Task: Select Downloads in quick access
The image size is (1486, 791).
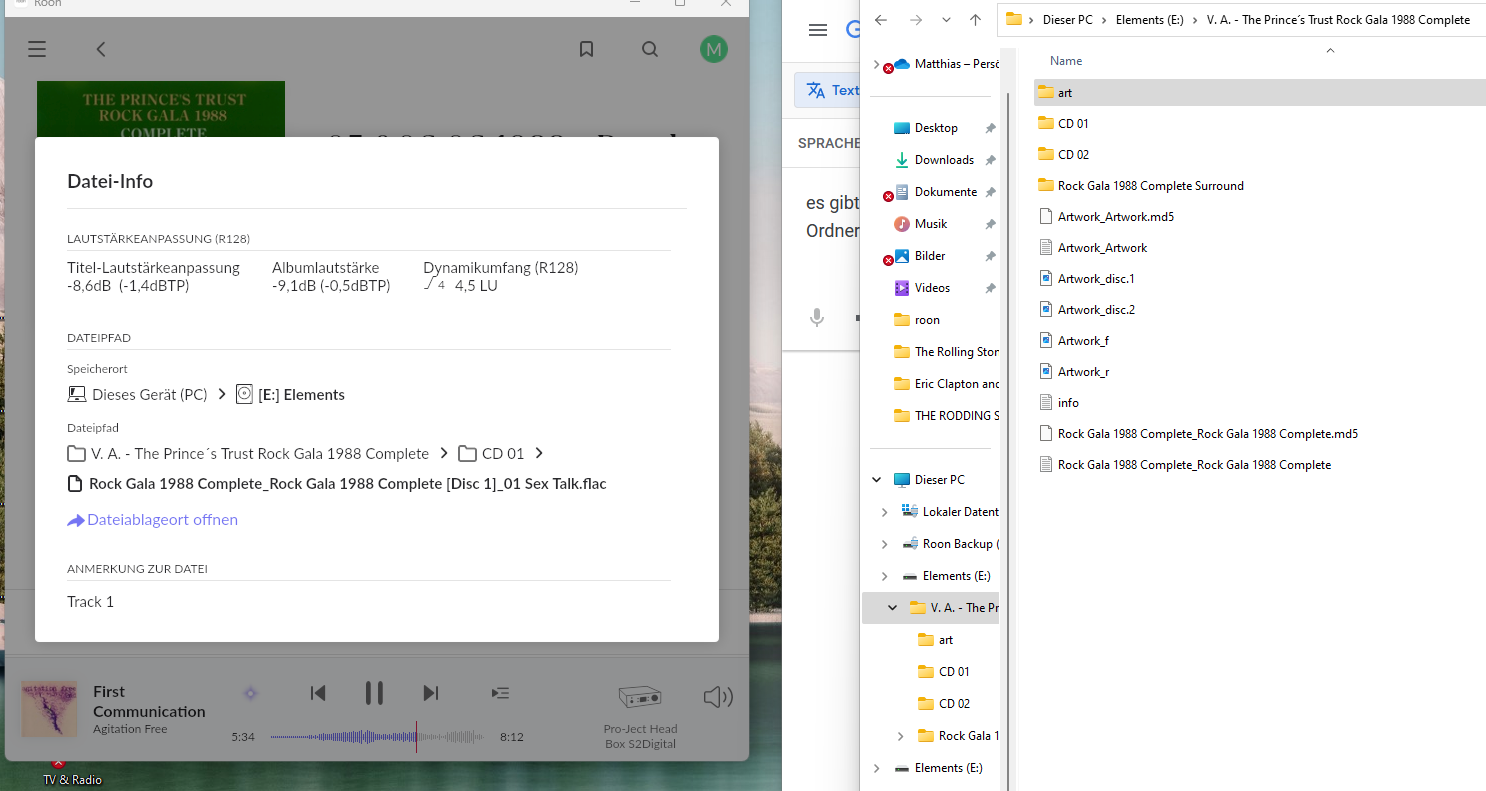Action: (x=944, y=160)
